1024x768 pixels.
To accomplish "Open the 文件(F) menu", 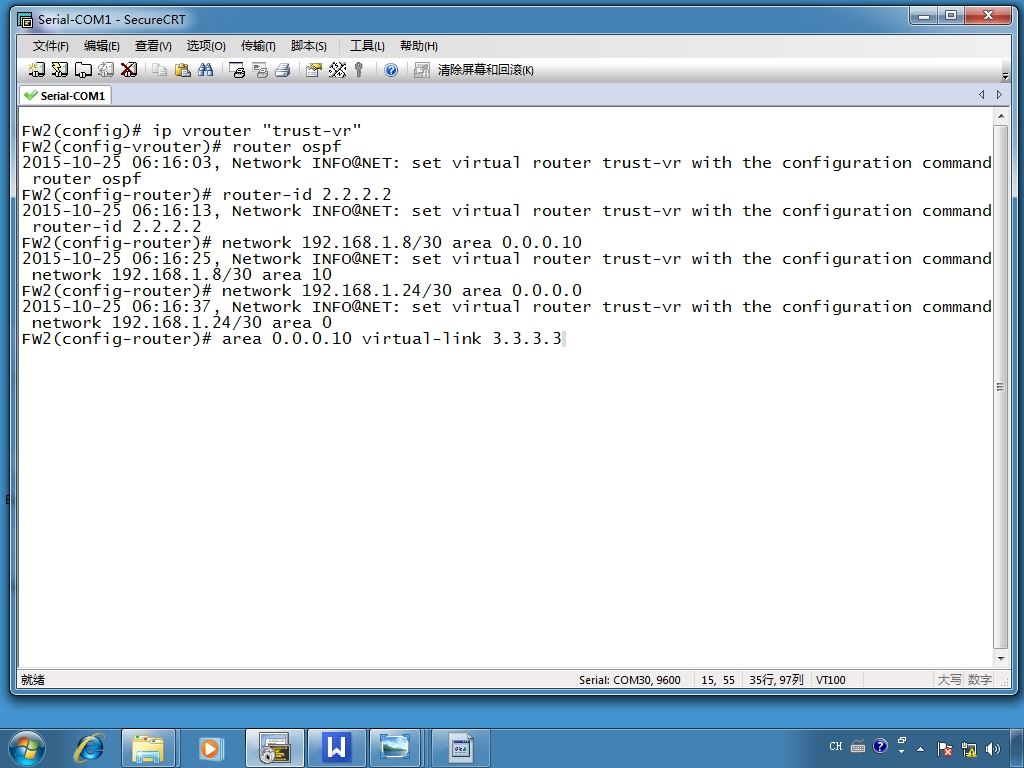I will (x=51, y=46).
